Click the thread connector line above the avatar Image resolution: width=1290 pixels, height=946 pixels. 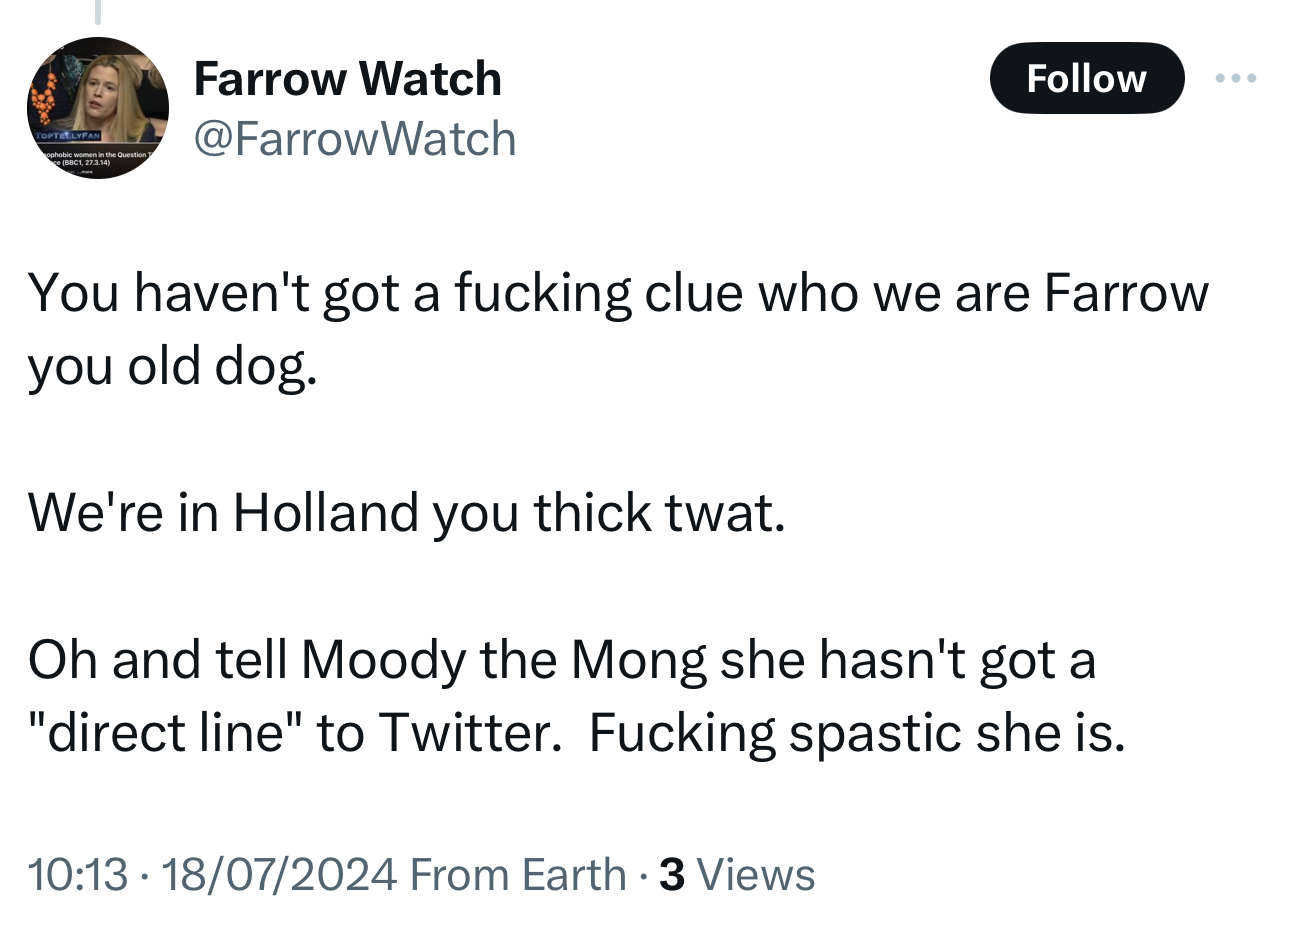tap(97, 11)
